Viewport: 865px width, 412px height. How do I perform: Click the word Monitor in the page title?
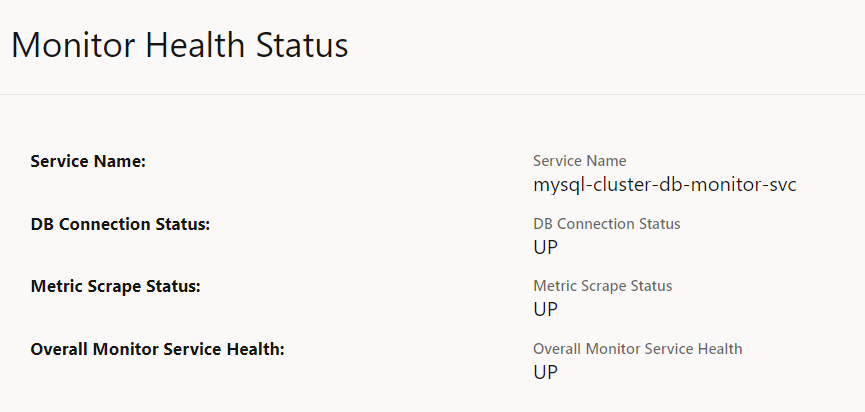pos(73,46)
